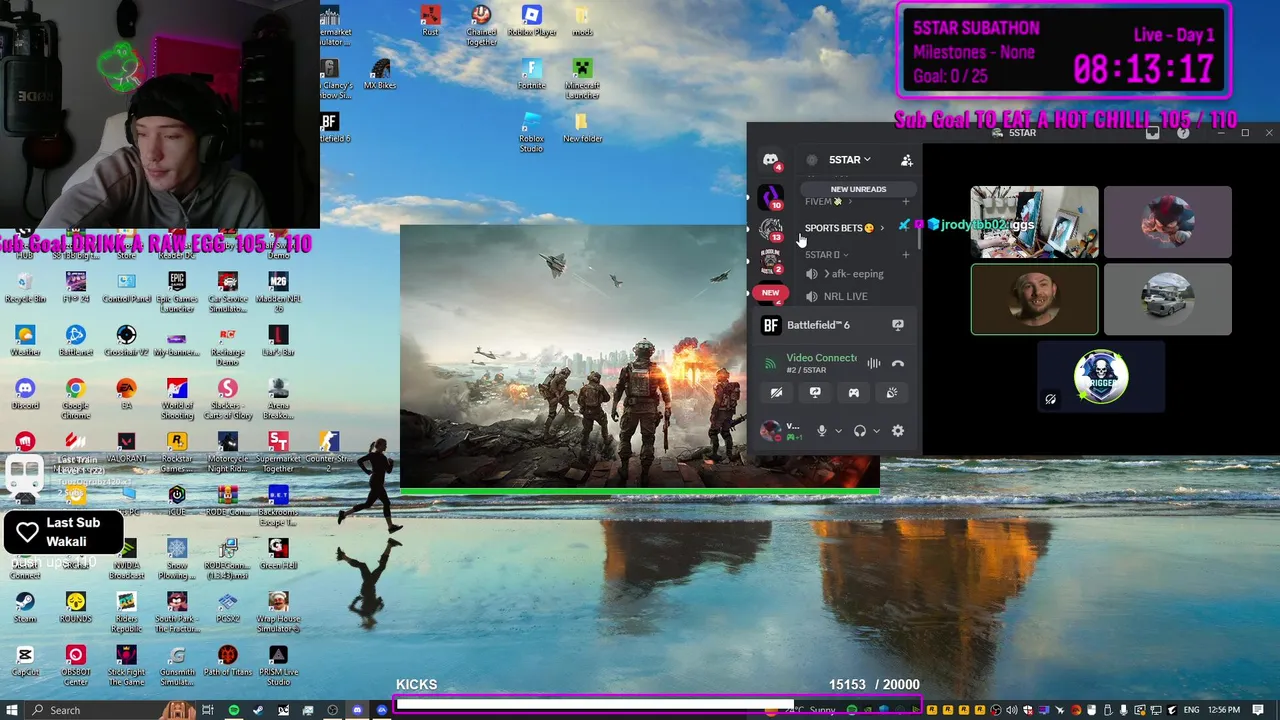The image size is (1280, 720).
Task: Open the Path of Titans desktop icon
Action: 228,661
